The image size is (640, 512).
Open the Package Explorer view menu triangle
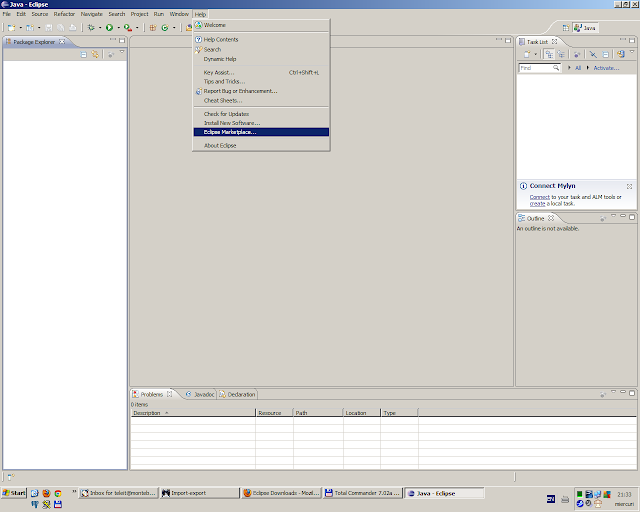(x=122, y=52)
